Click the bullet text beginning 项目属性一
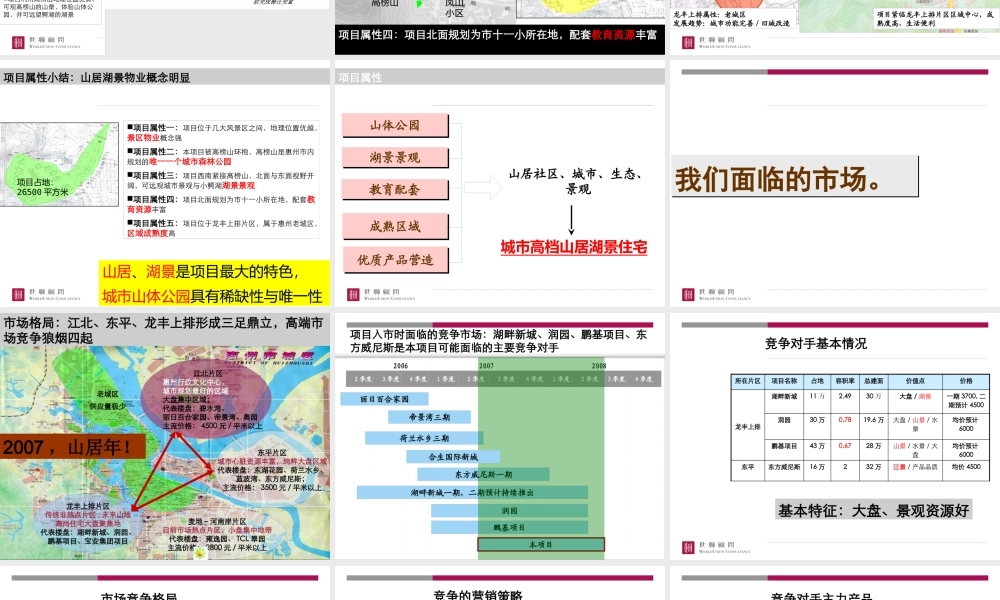 223,133
